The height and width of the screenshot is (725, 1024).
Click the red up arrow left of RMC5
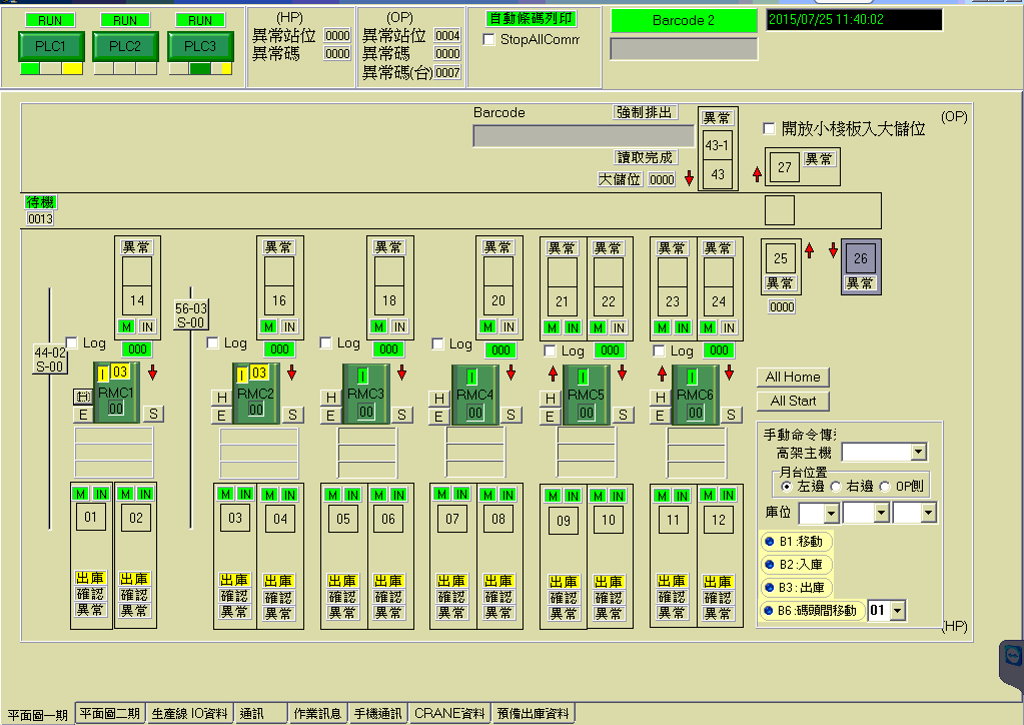(550, 373)
